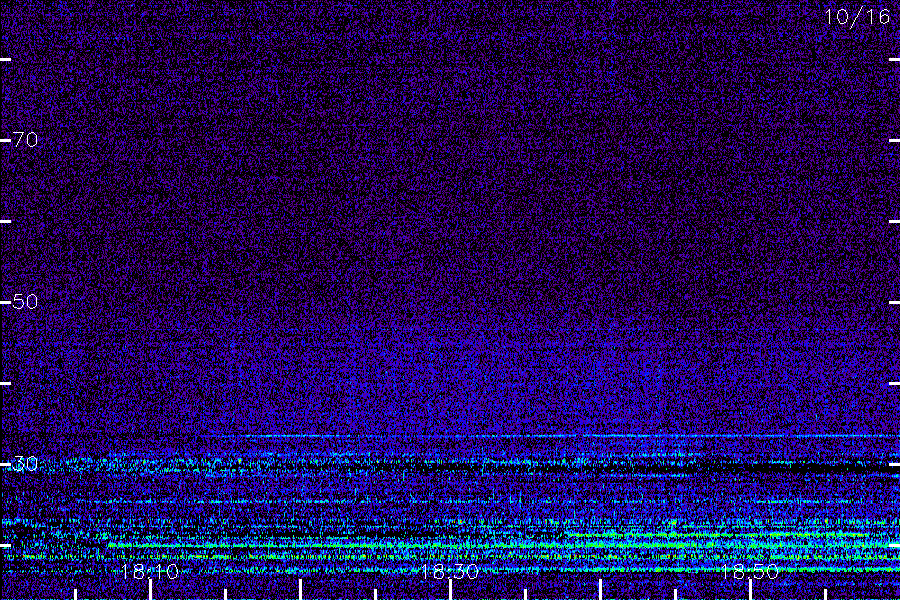Click the 10/16 date label
This screenshot has width=900, height=600.
857,17
